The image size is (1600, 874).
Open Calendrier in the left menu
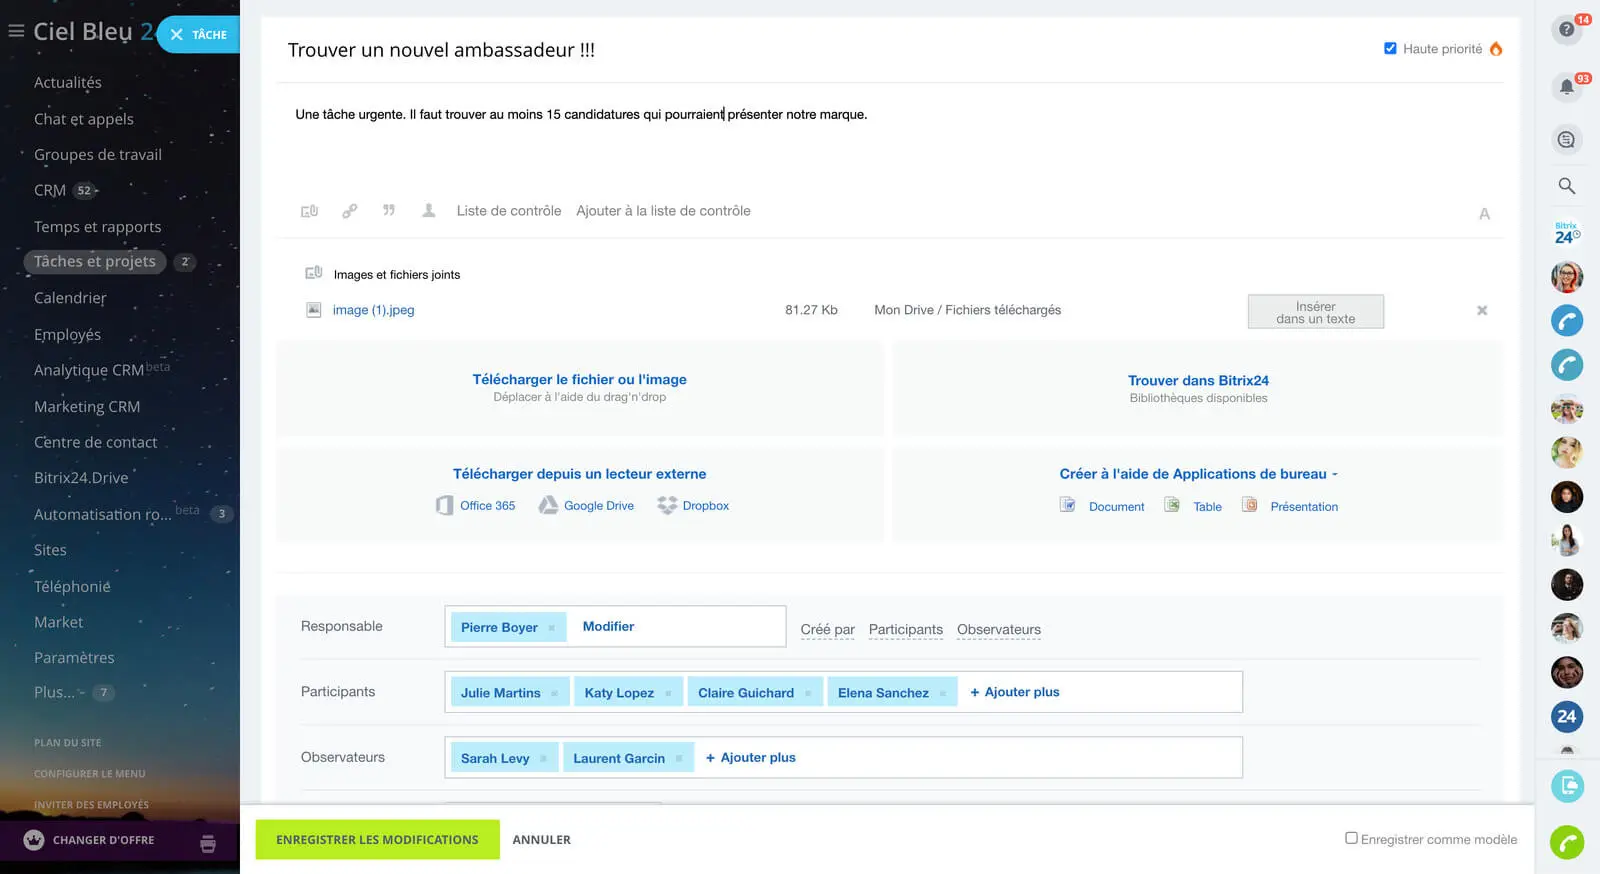click(70, 298)
